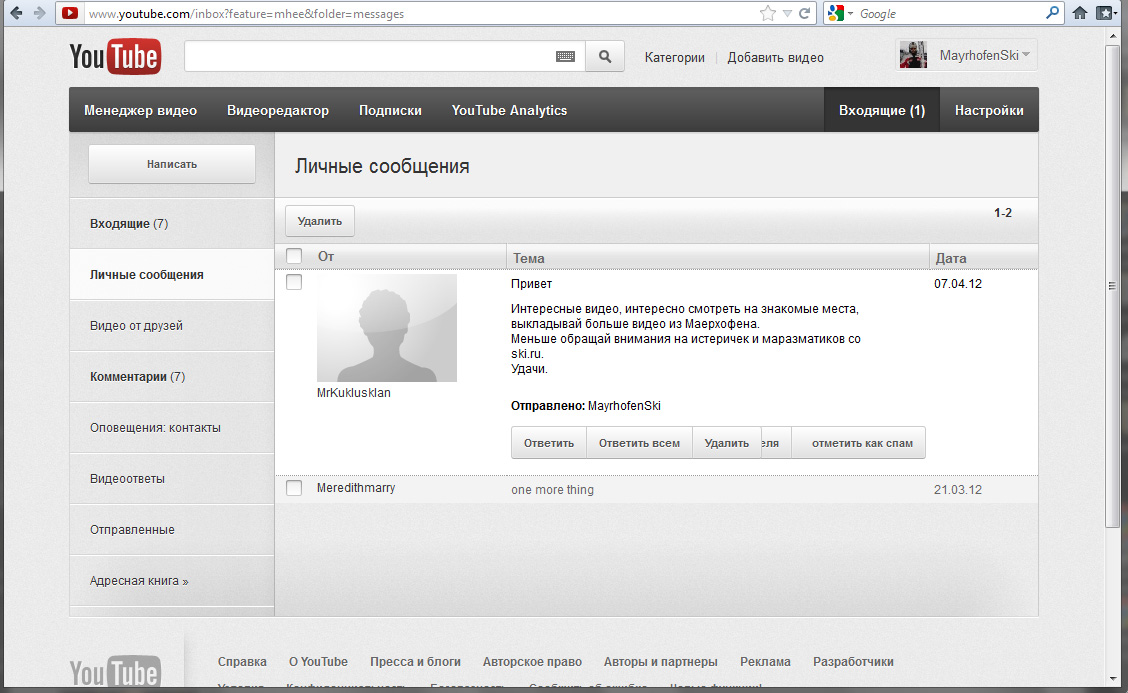Image resolution: width=1128 pixels, height=693 pixels.
Task: Open the 'one more thing' message subject
Action: pos(552,490)
